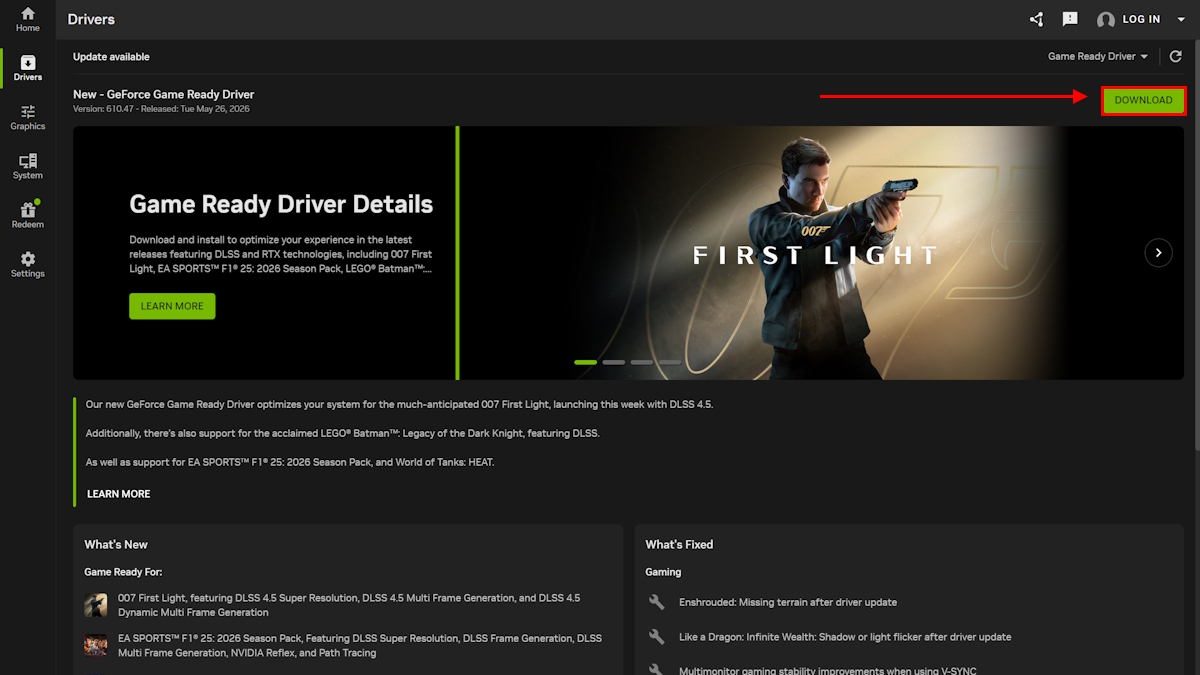Click the user avatar icon
This screenshot has width=1200, height=675.
tap(1105, 19)
